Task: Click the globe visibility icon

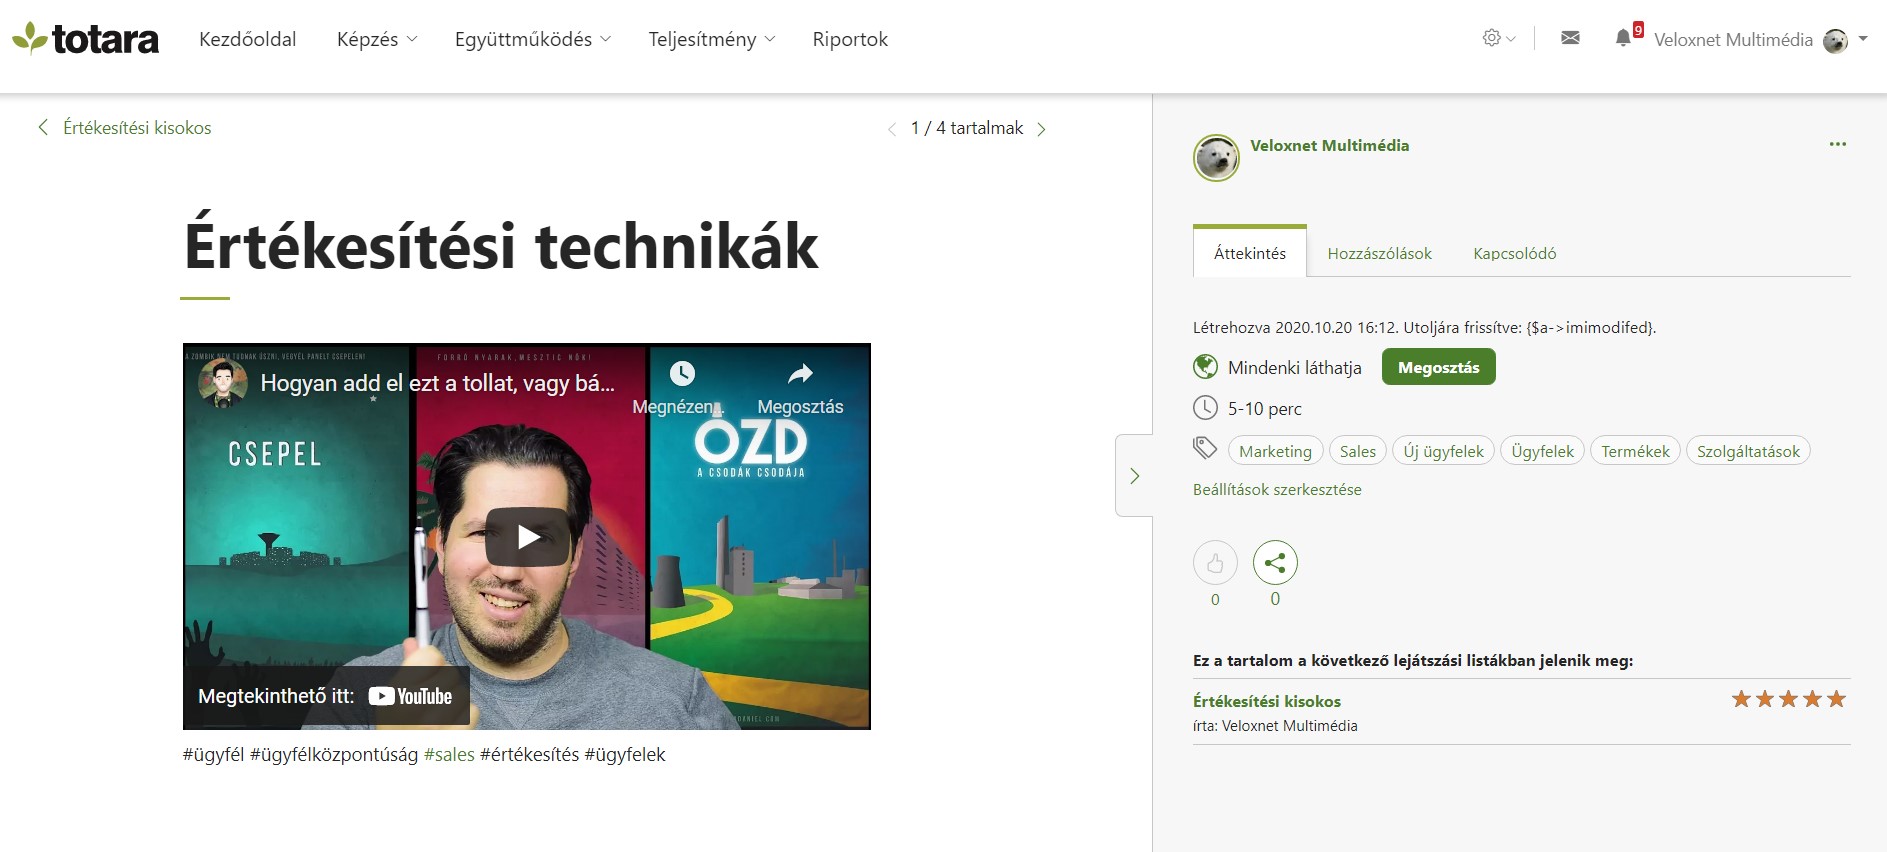Action: coord(1205,367)
